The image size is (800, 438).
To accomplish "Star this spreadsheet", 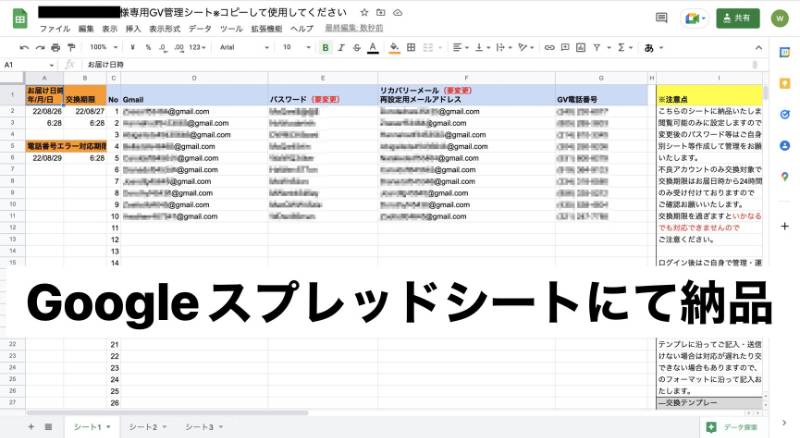I will (364, 12).
